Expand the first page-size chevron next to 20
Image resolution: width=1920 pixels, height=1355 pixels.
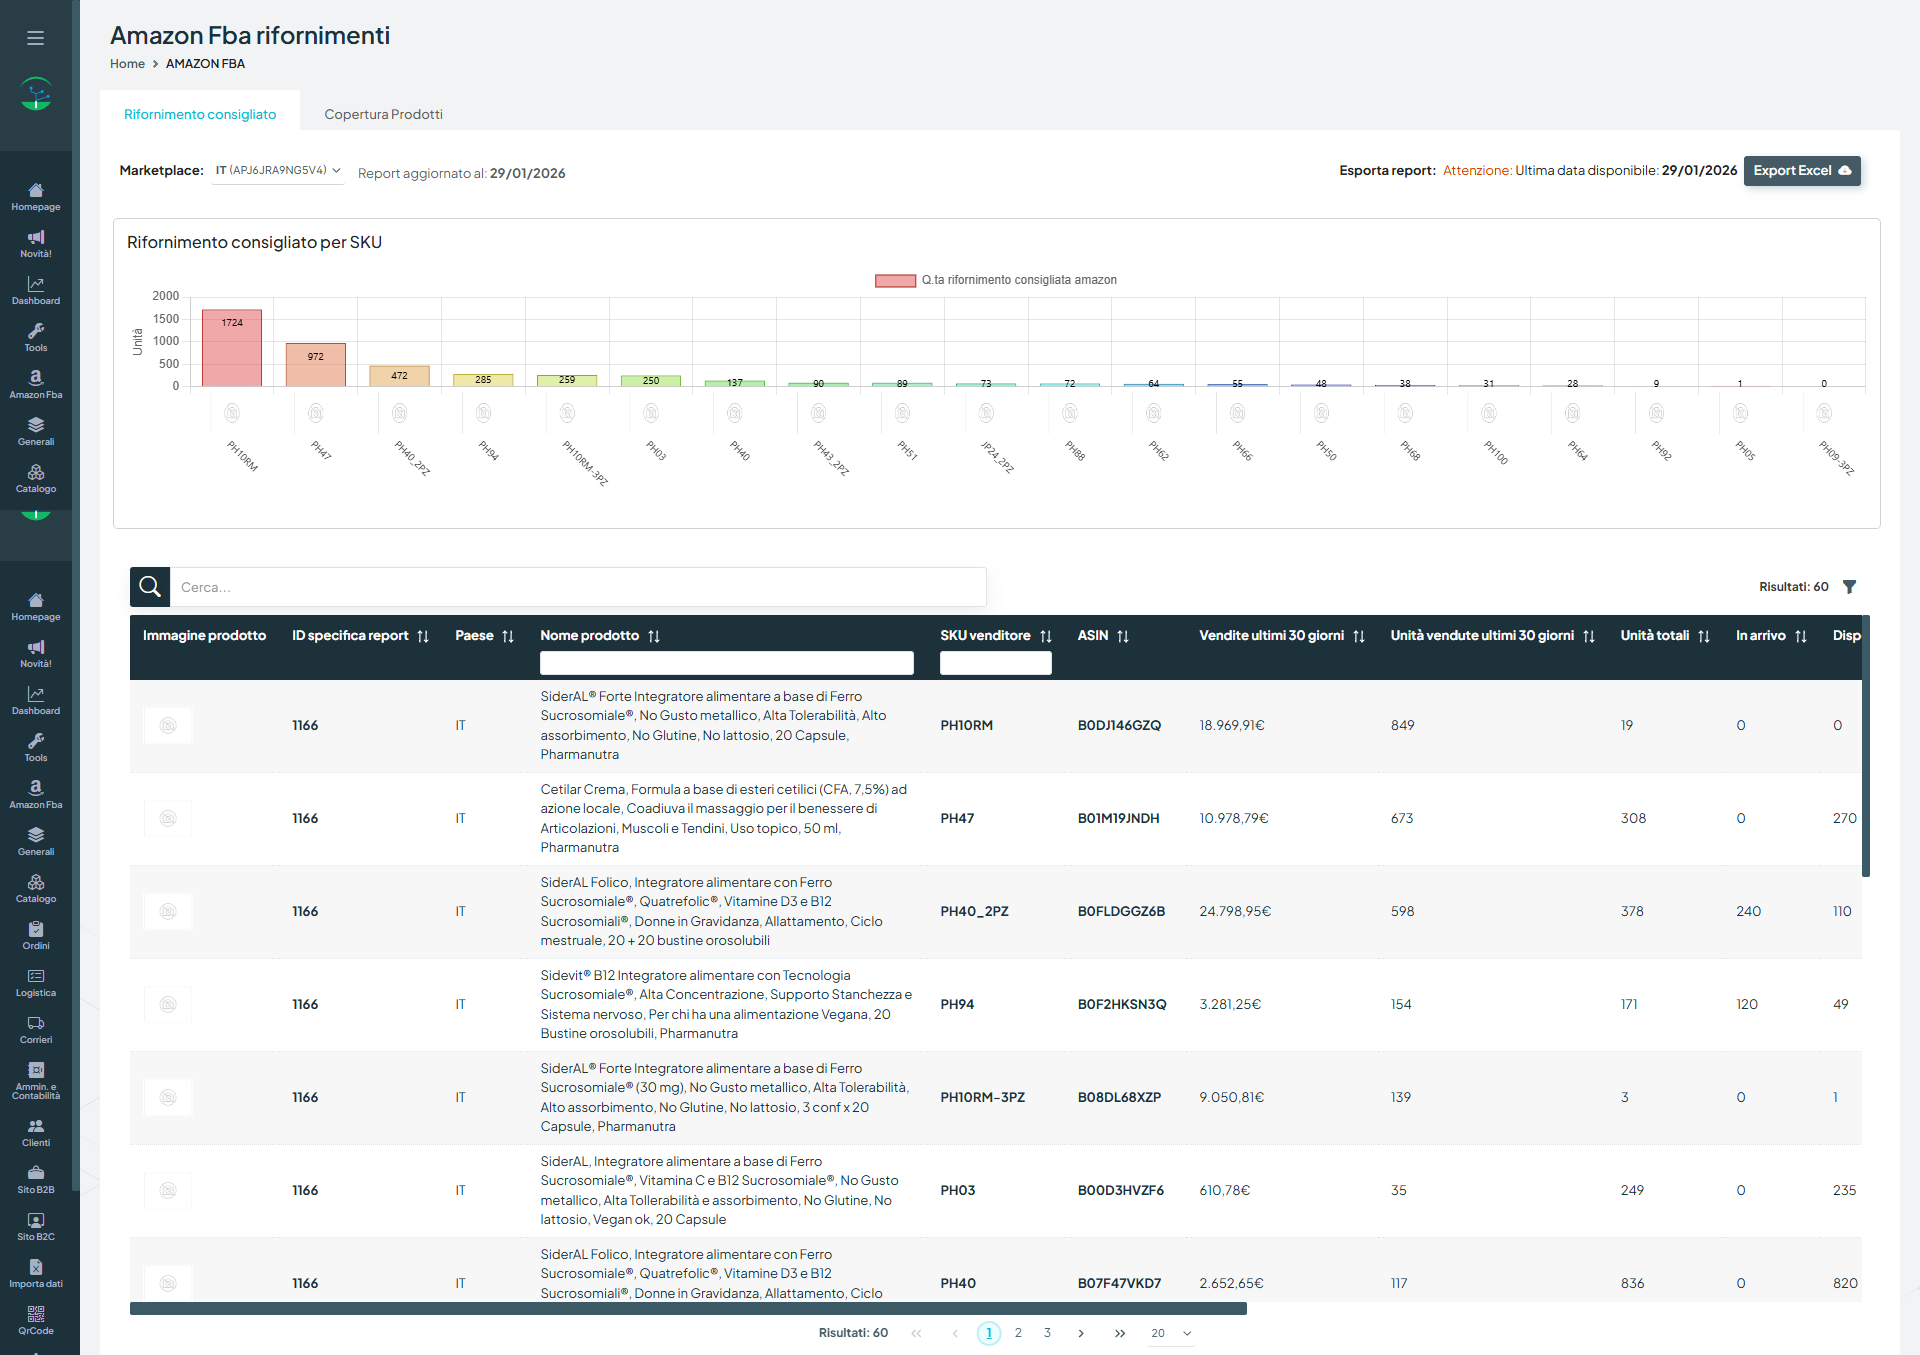(x=1186, y=1333)
